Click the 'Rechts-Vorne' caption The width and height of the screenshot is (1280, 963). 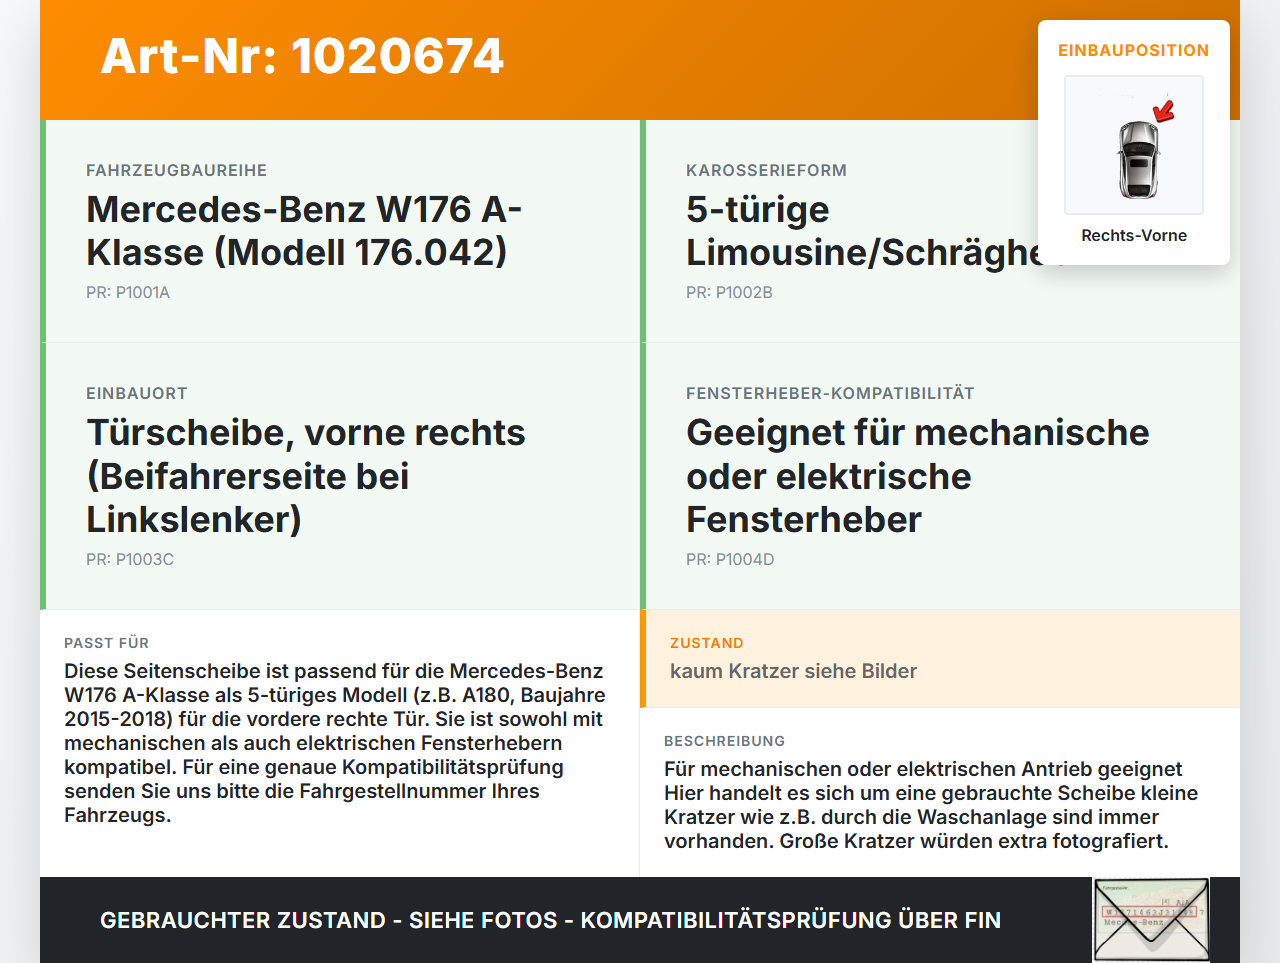(x=1134, y=235)
